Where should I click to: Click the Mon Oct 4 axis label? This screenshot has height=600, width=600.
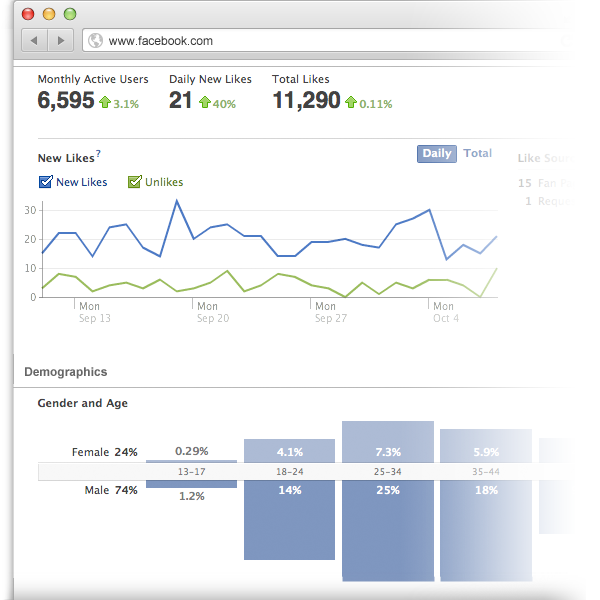pos(446,312)
